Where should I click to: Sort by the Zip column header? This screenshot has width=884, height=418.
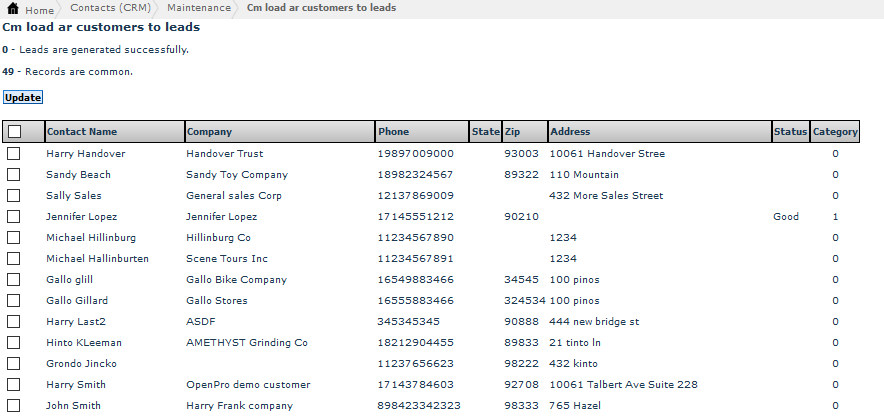[512, 132]
